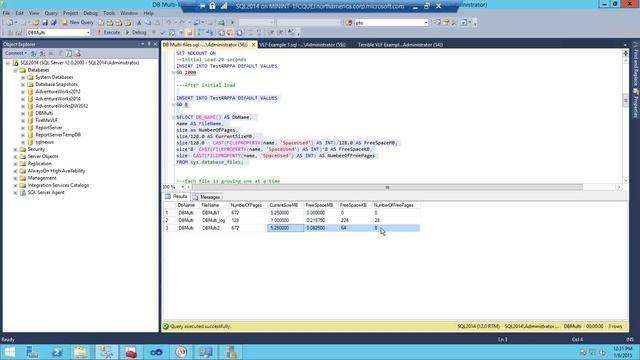This screenshot has width=640, height=360.
Task: Click the Cancel Executing Query icon
Action: coord(154,32)
